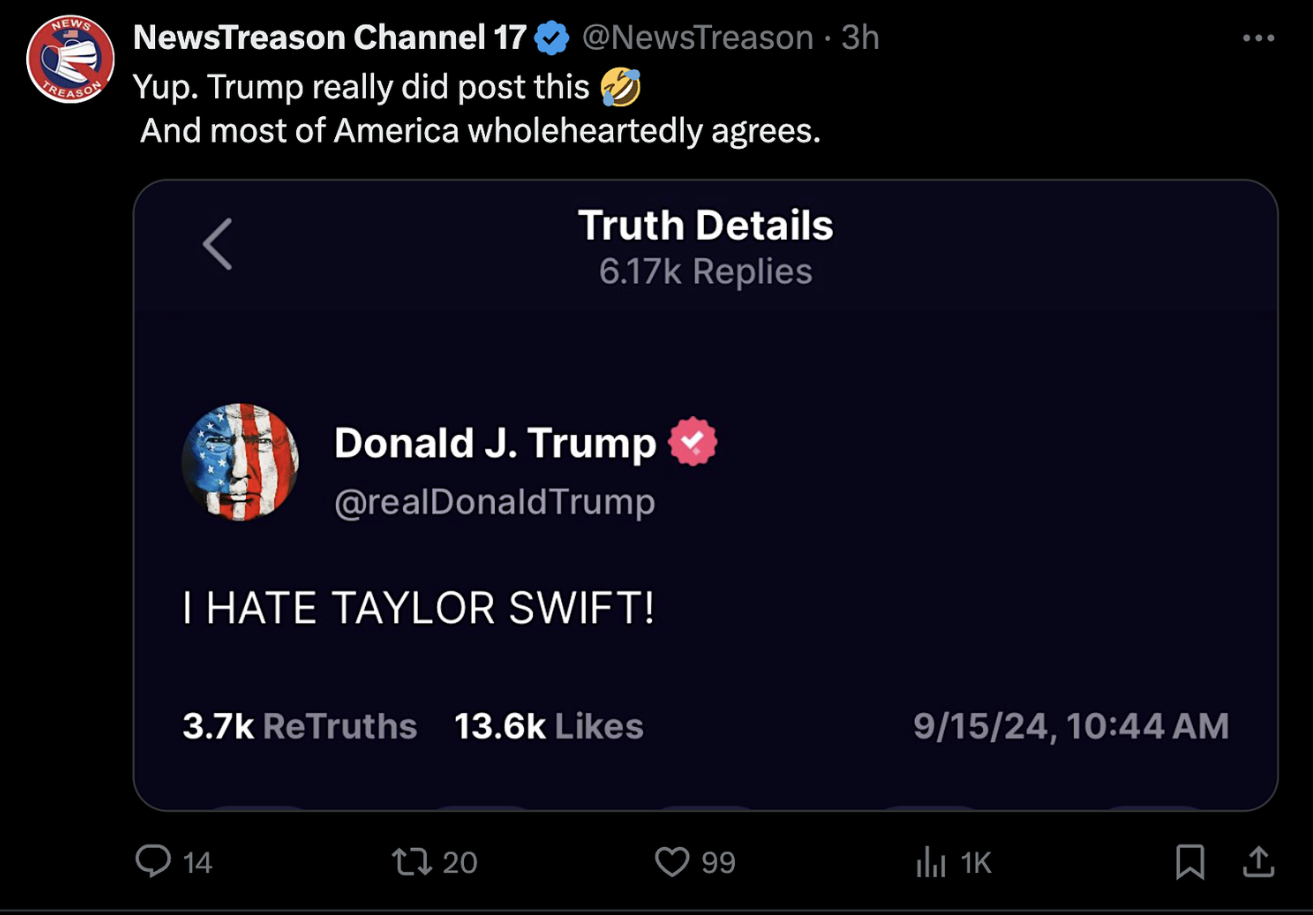Click the 3h timestamp of the post
The width and height of the screenshot is (1313, 915).
860,38
